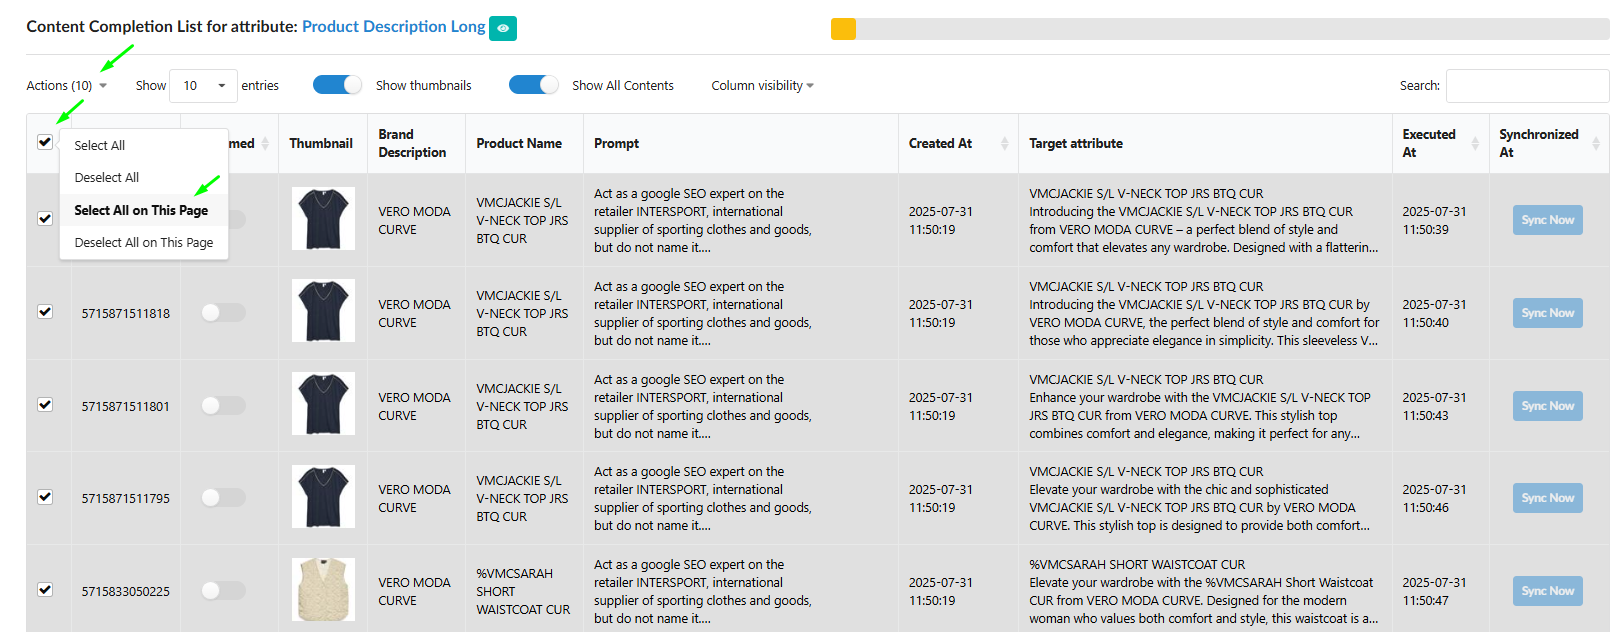The height and width of the screenshot is (632, 1623).
Task: Click Sync Now for row executed 11:50:43
Action: (1547, 406)
